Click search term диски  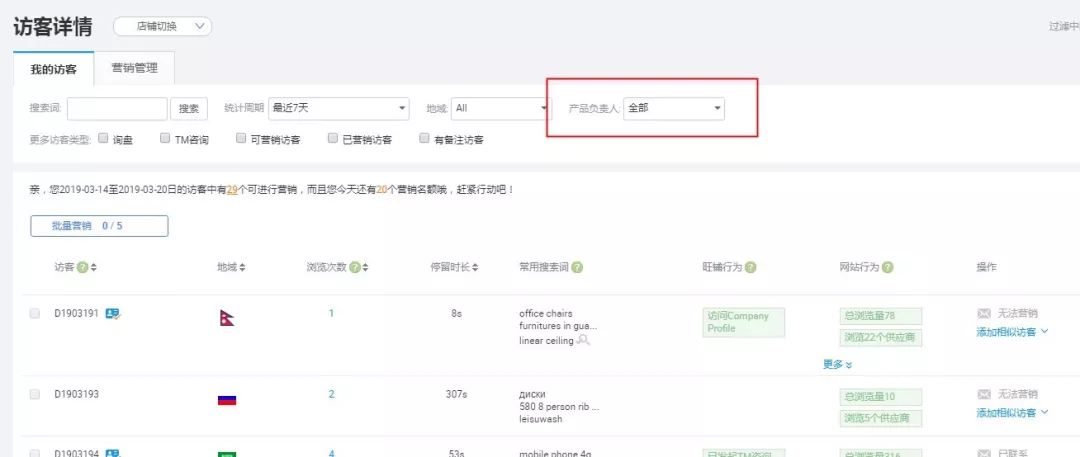[x=532, y=394]
